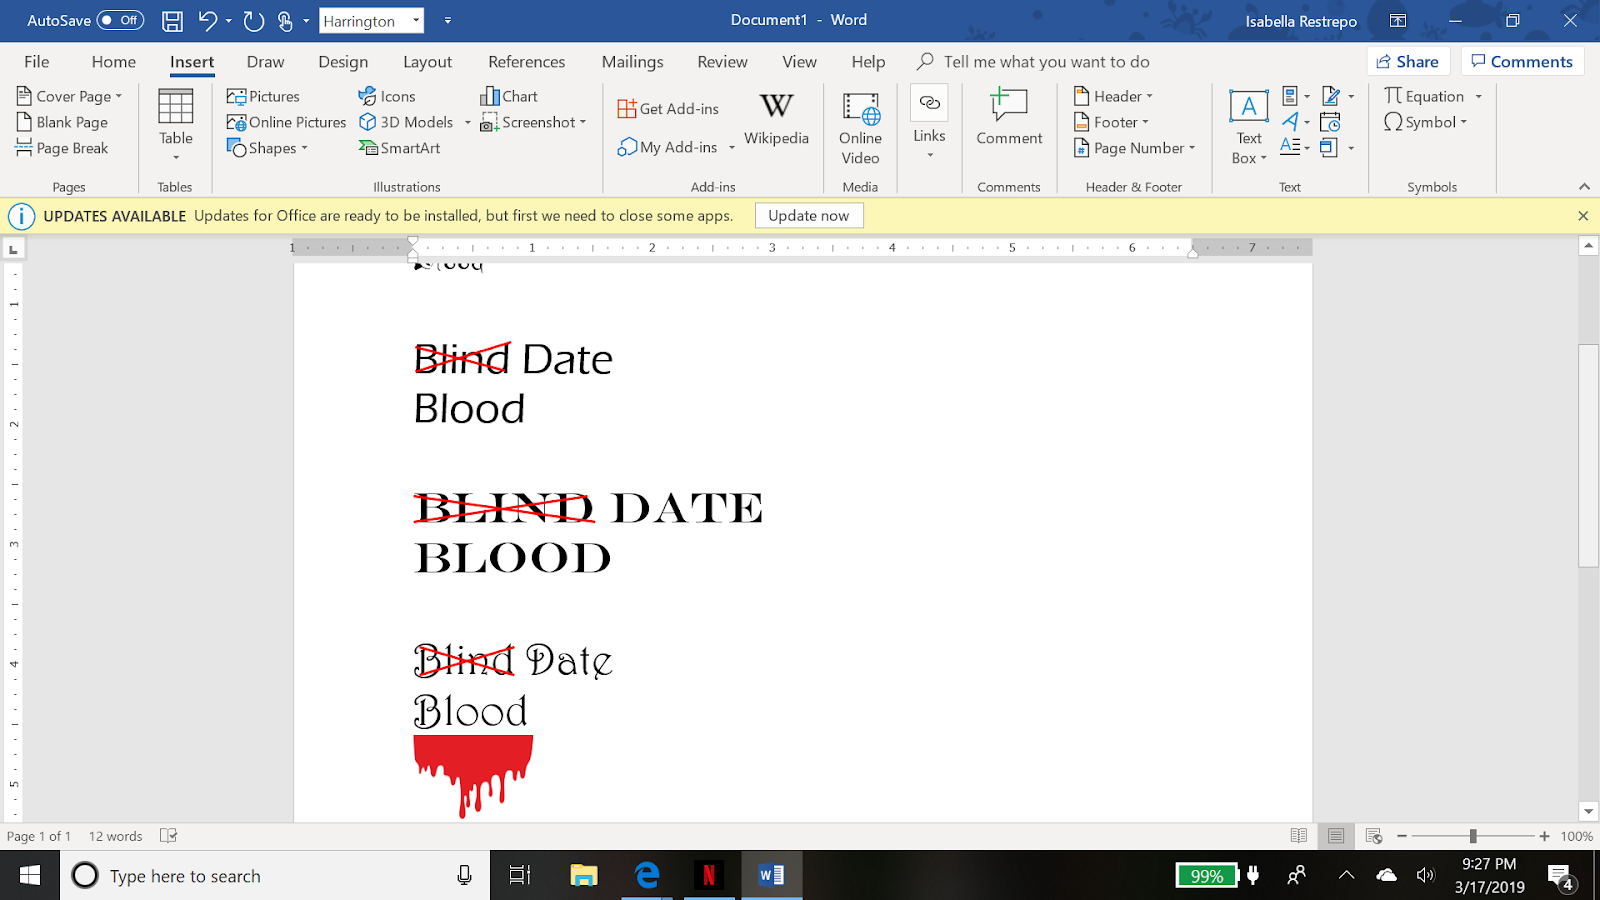Collapse the ribbon
Viewport: 1600px width, 900px height.
(1584, 187)
